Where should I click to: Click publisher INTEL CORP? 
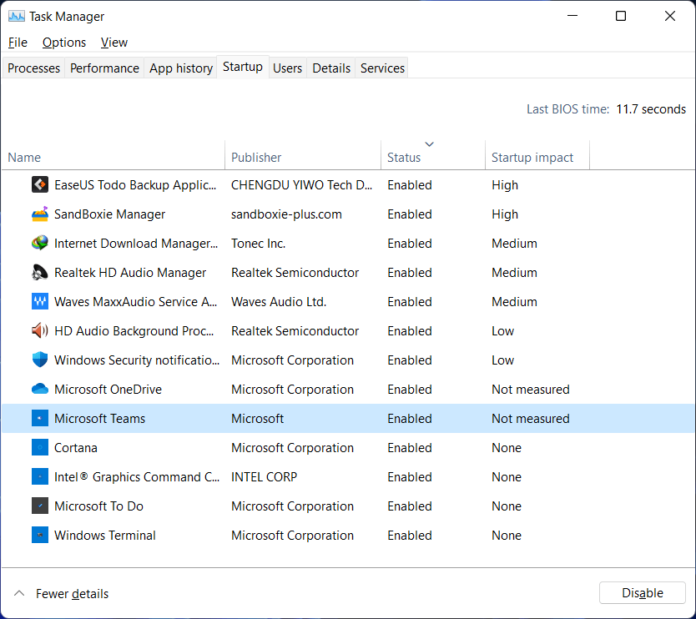264,477
